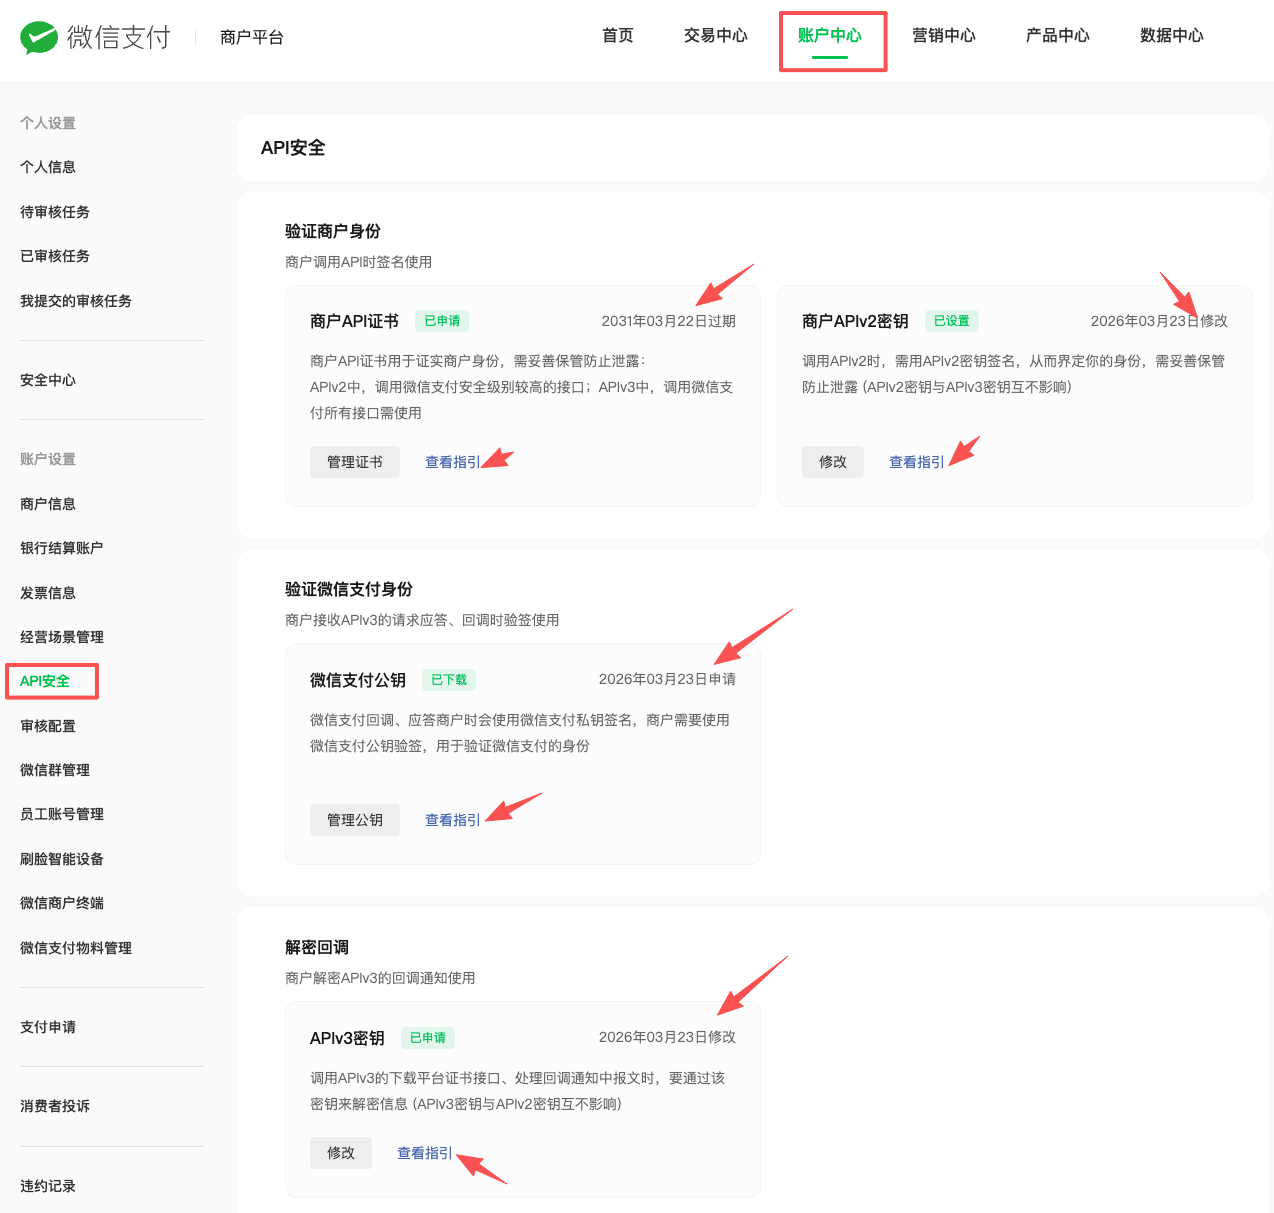
Task: Go to 安全中心 in the sidebar
Action: 48,380
